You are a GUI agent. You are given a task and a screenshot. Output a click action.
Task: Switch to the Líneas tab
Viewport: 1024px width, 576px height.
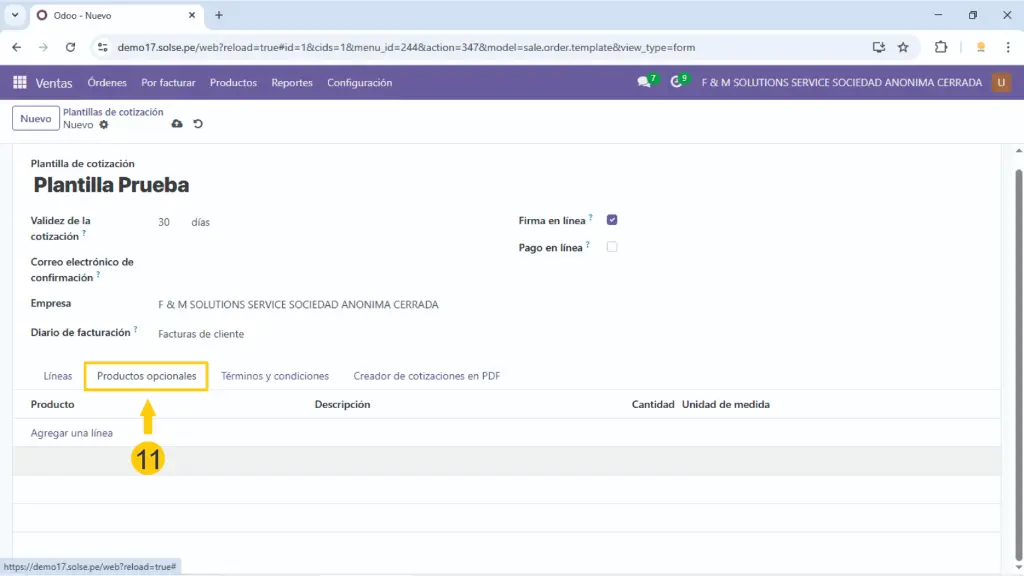click(x=58, y=376)
